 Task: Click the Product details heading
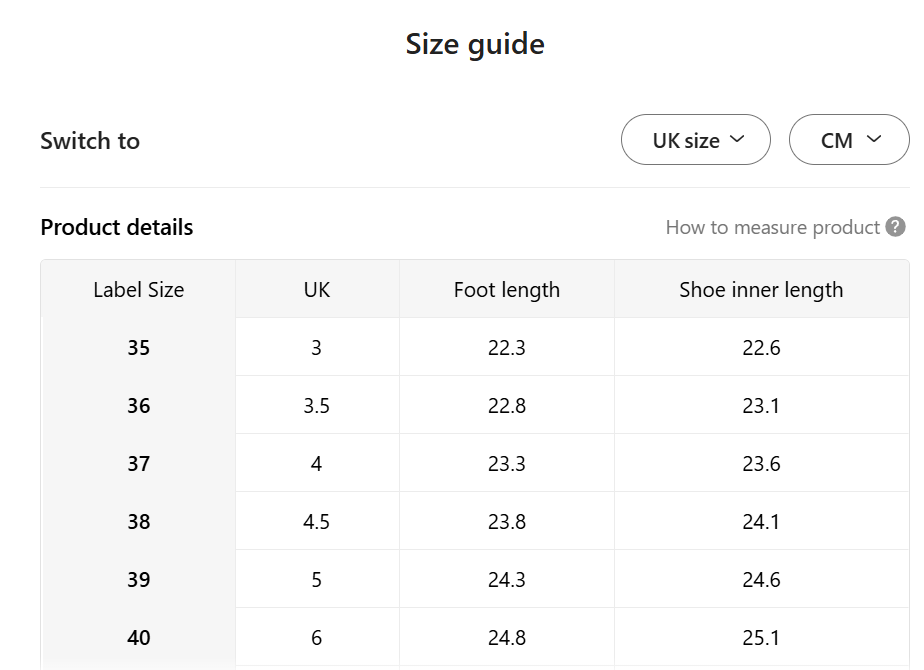(117, 227)
